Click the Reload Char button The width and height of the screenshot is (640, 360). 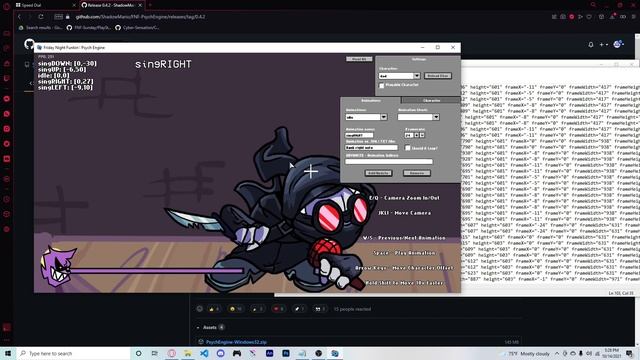pos(438,76)
